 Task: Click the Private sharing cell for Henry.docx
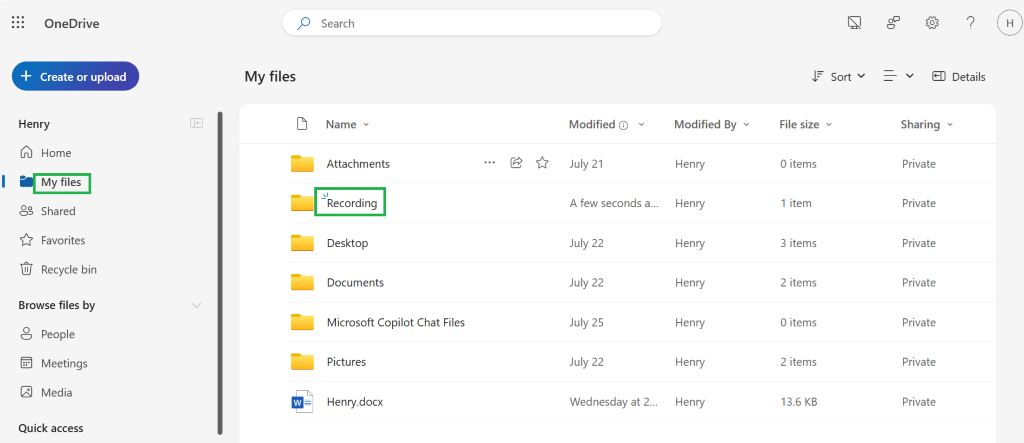(x=919, y=402)
